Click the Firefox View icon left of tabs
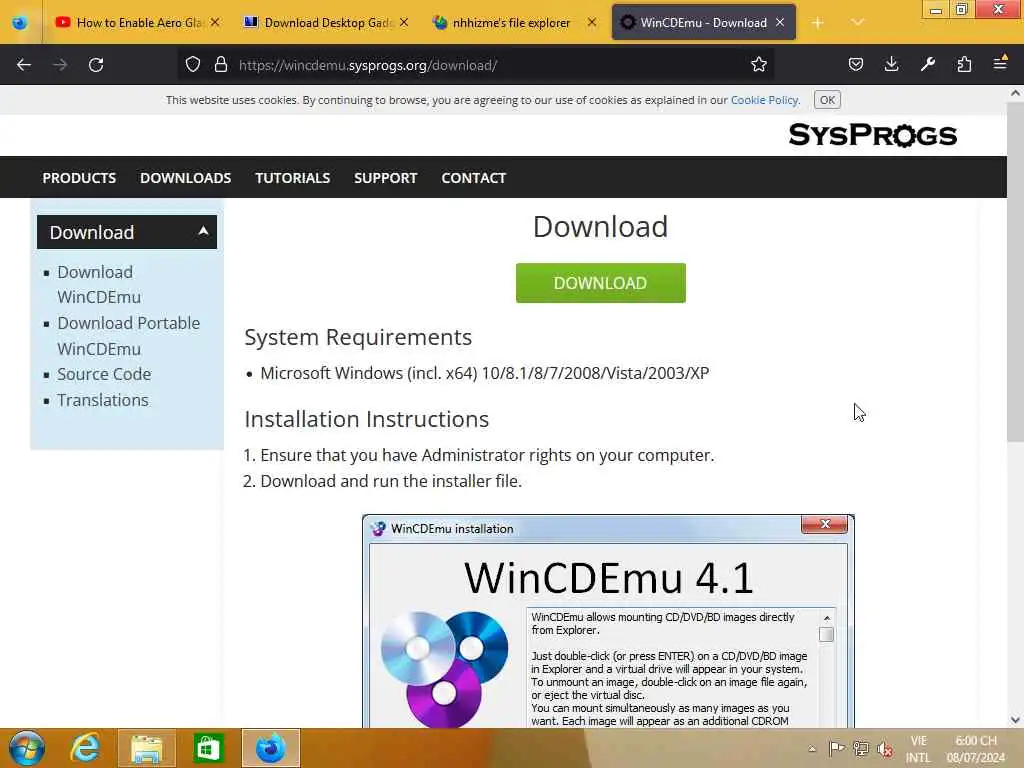The image size is (1024, 768). pos(20,23)
